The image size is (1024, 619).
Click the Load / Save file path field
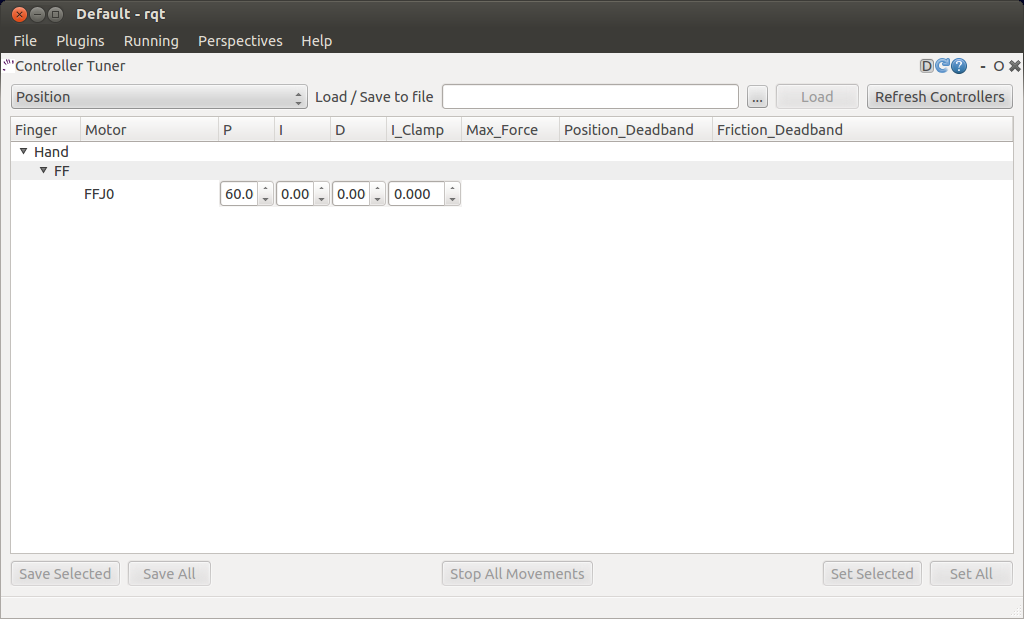tap(590, 97)
